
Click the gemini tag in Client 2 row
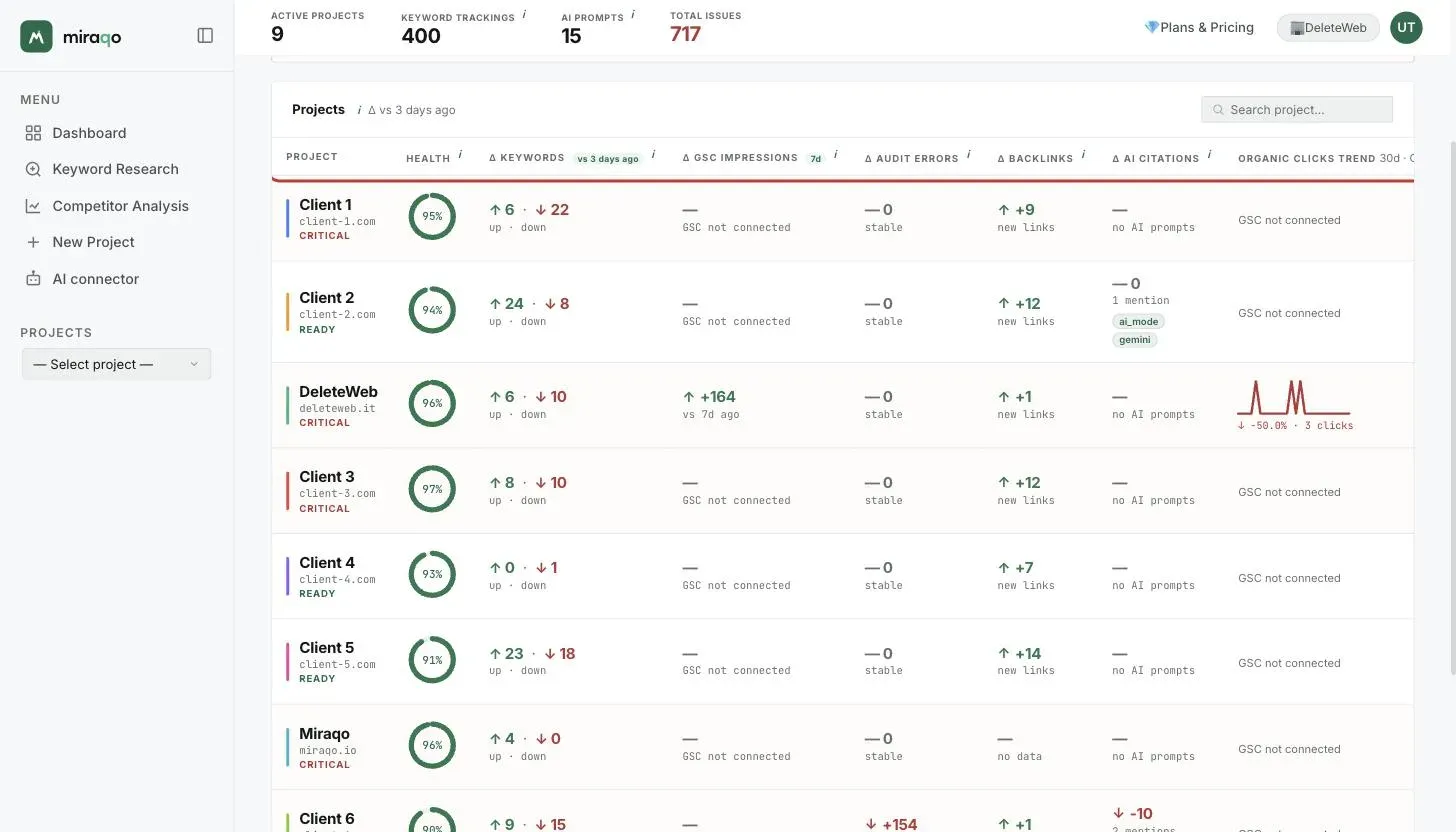click(1134, 340)
